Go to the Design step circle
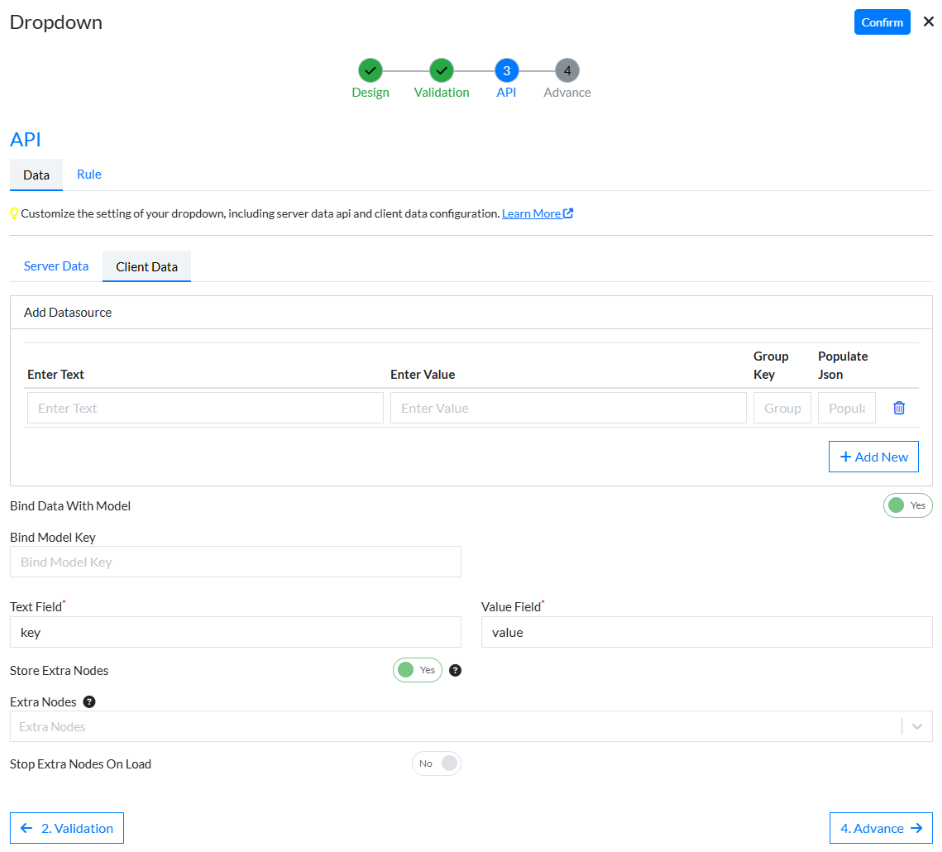The height and width of the screenshot is (852, 942). [x=370, y=70]
